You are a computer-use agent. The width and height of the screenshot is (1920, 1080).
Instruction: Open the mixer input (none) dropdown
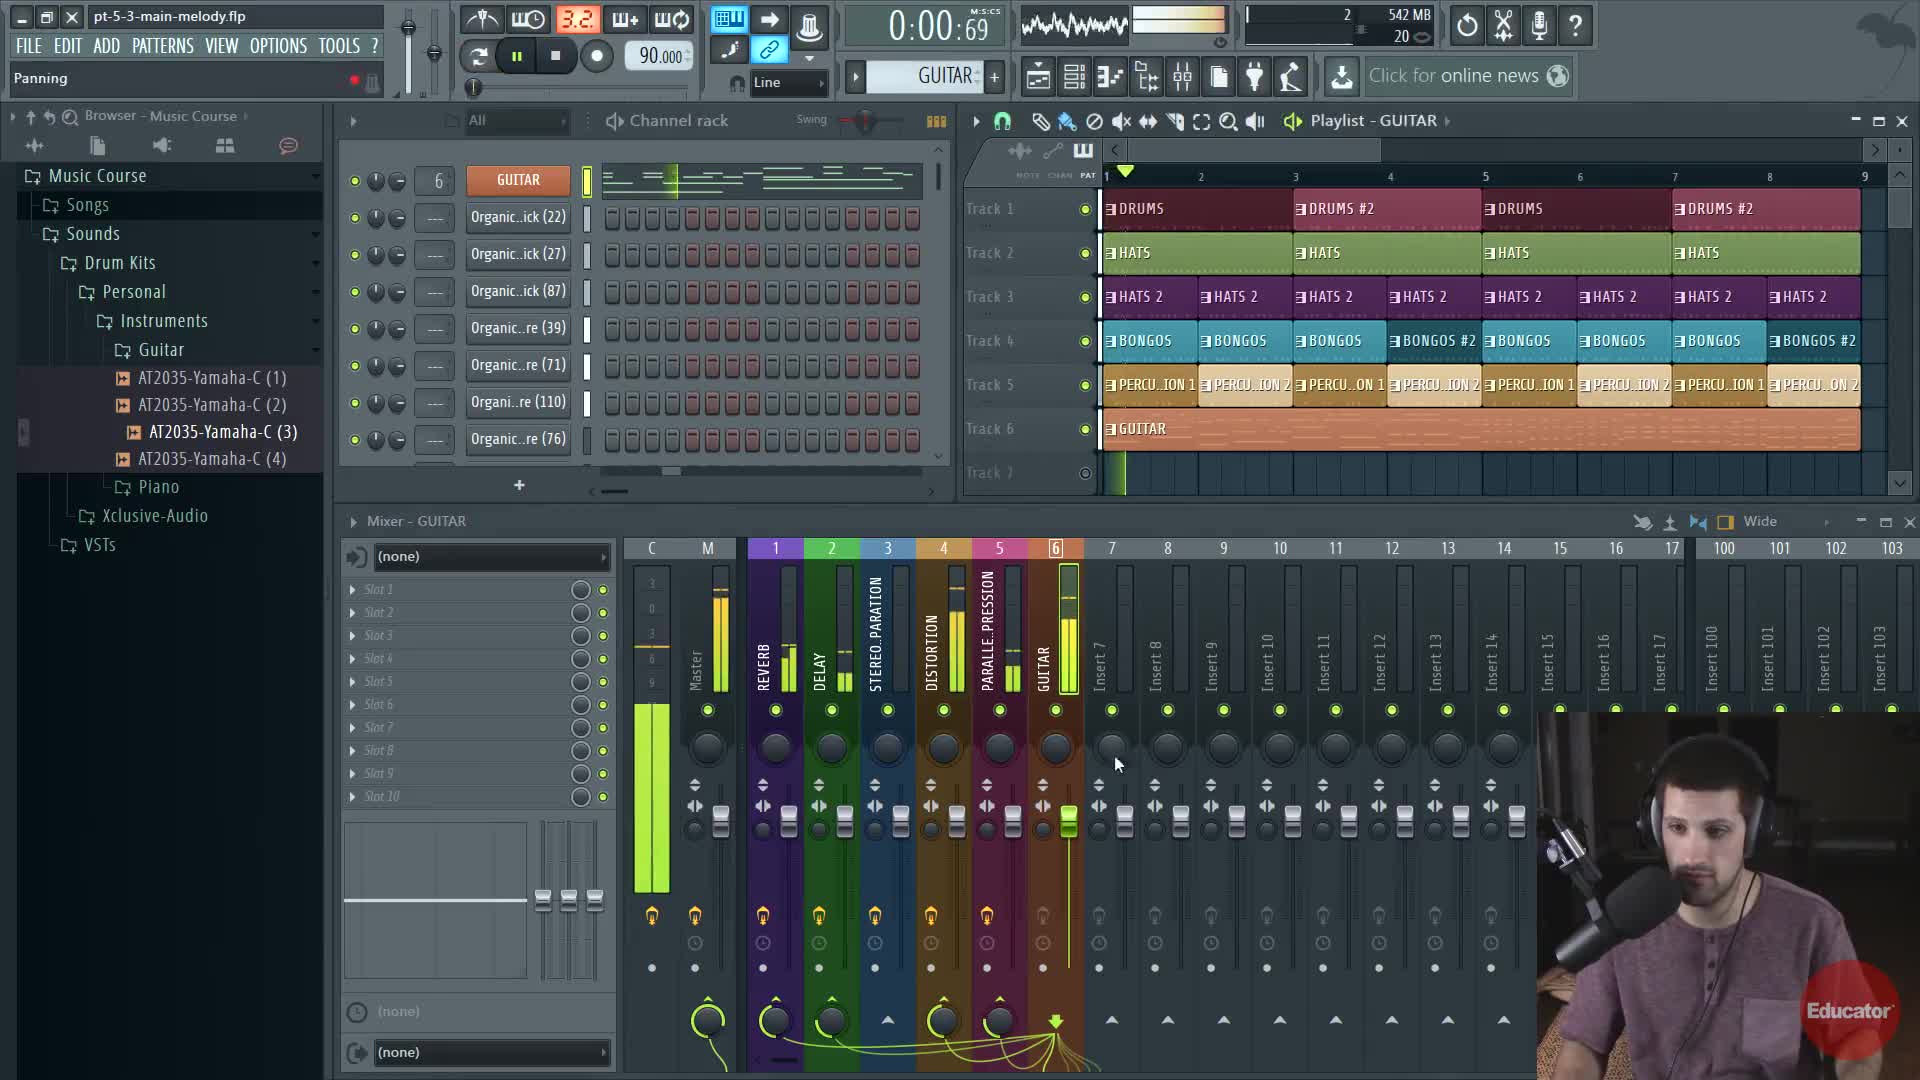click(490, 557)
